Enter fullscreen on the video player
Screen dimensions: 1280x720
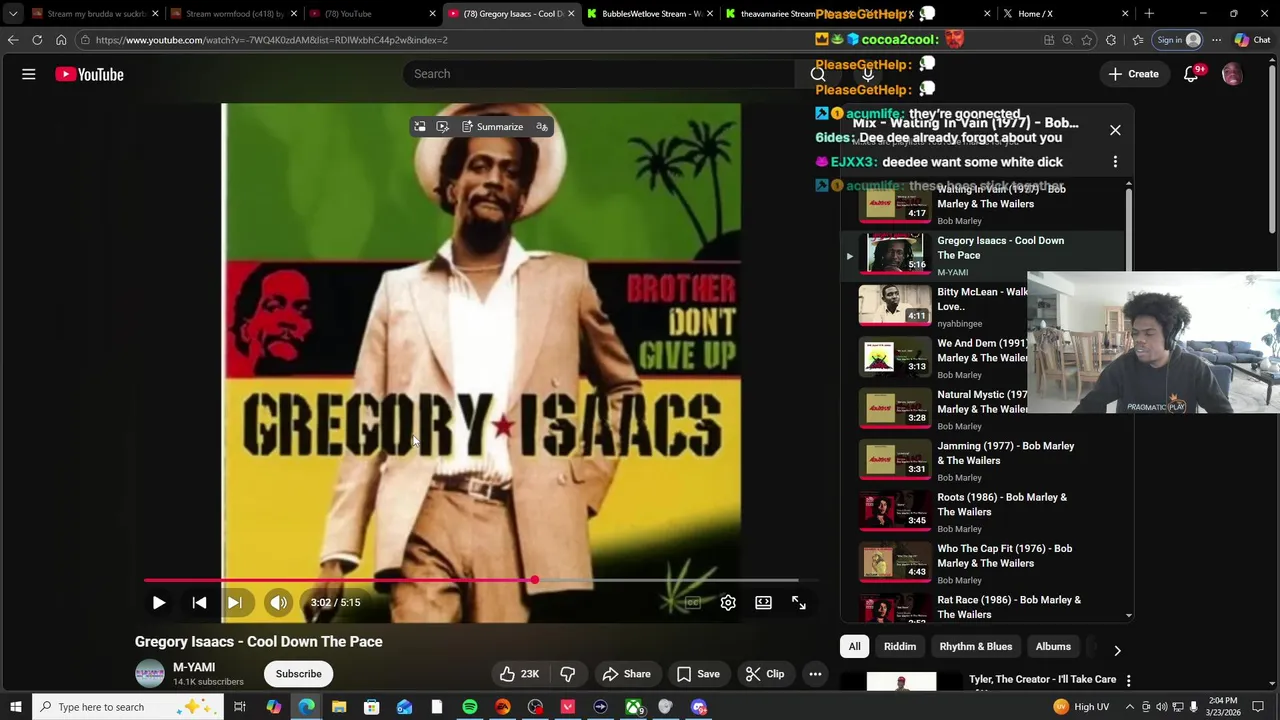point(799,602)
